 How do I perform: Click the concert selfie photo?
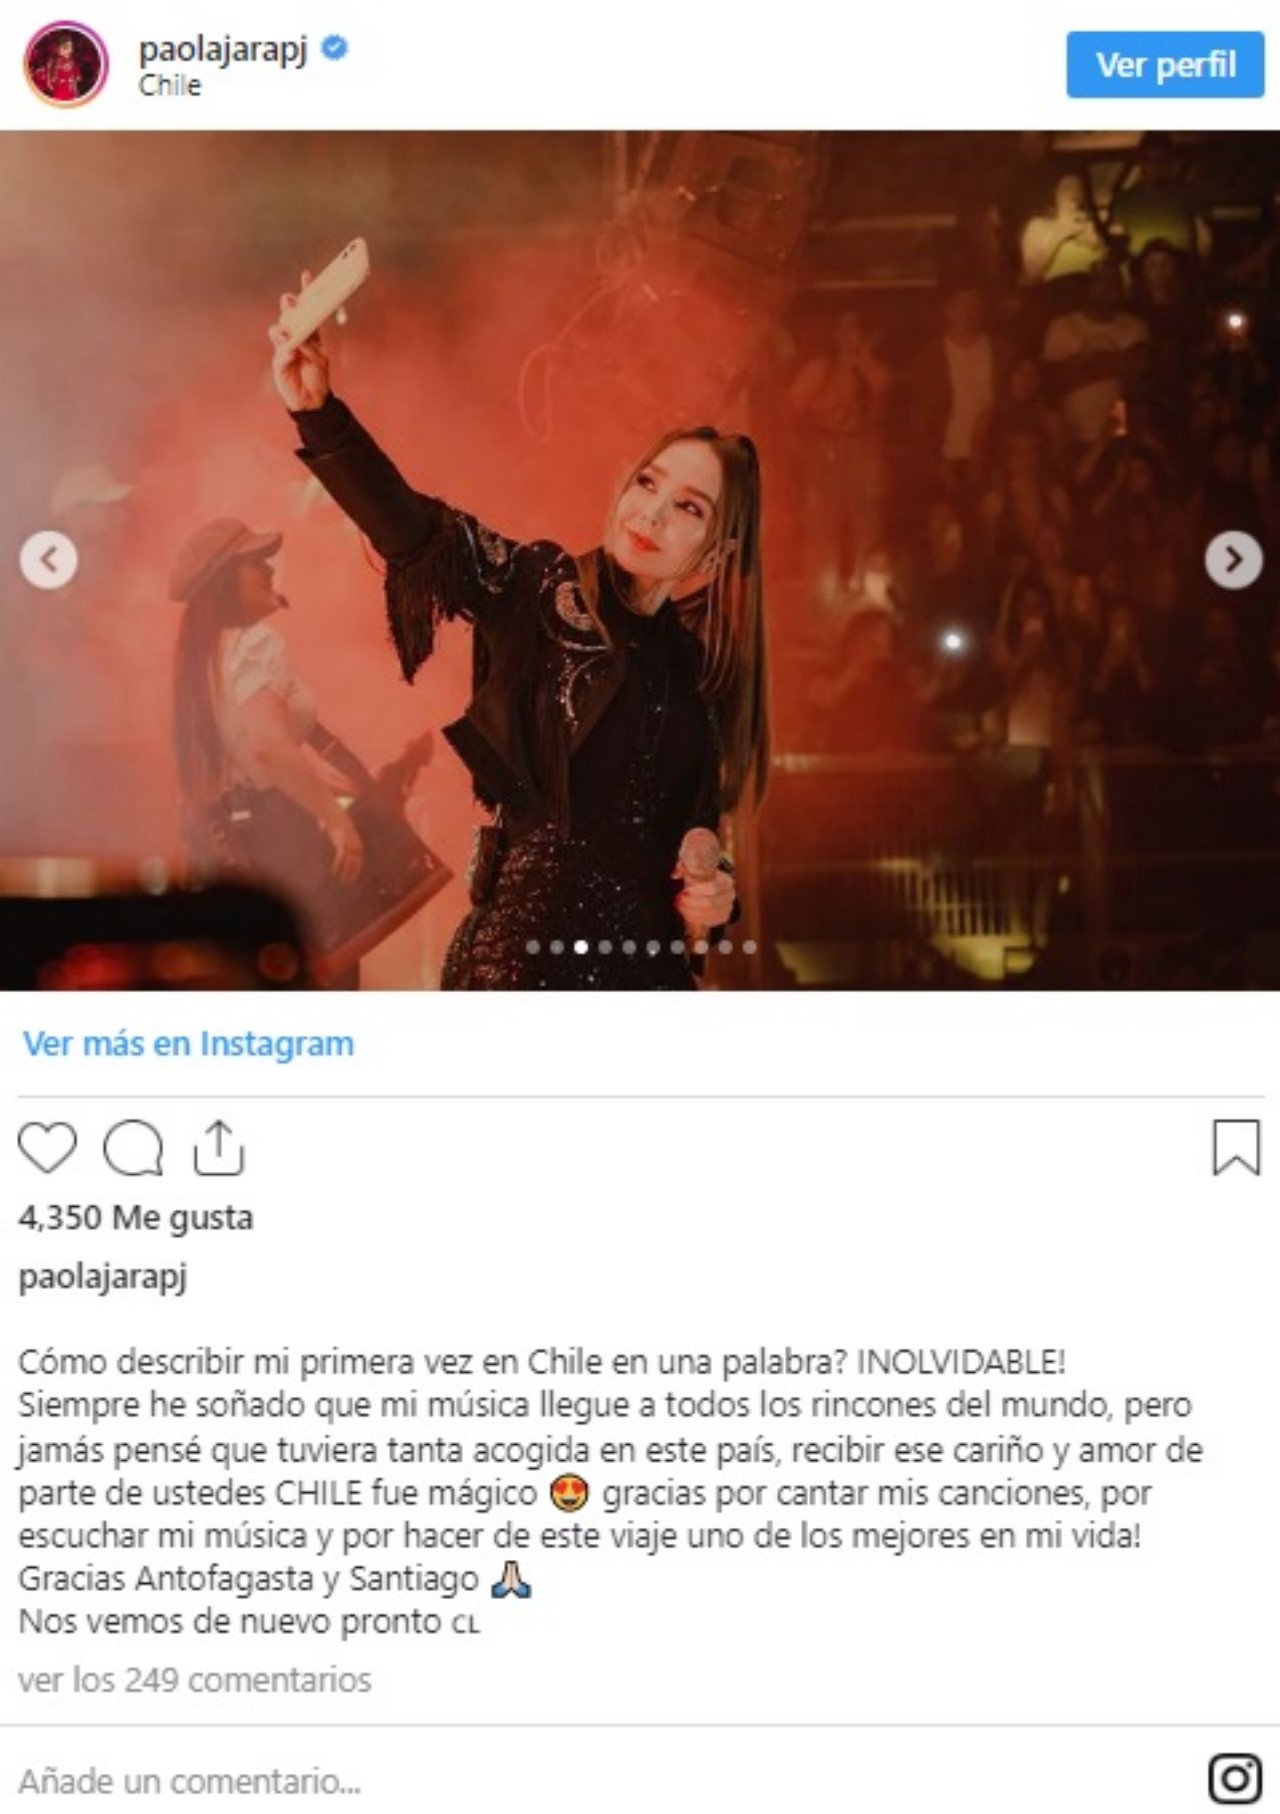tap(640, 560)
